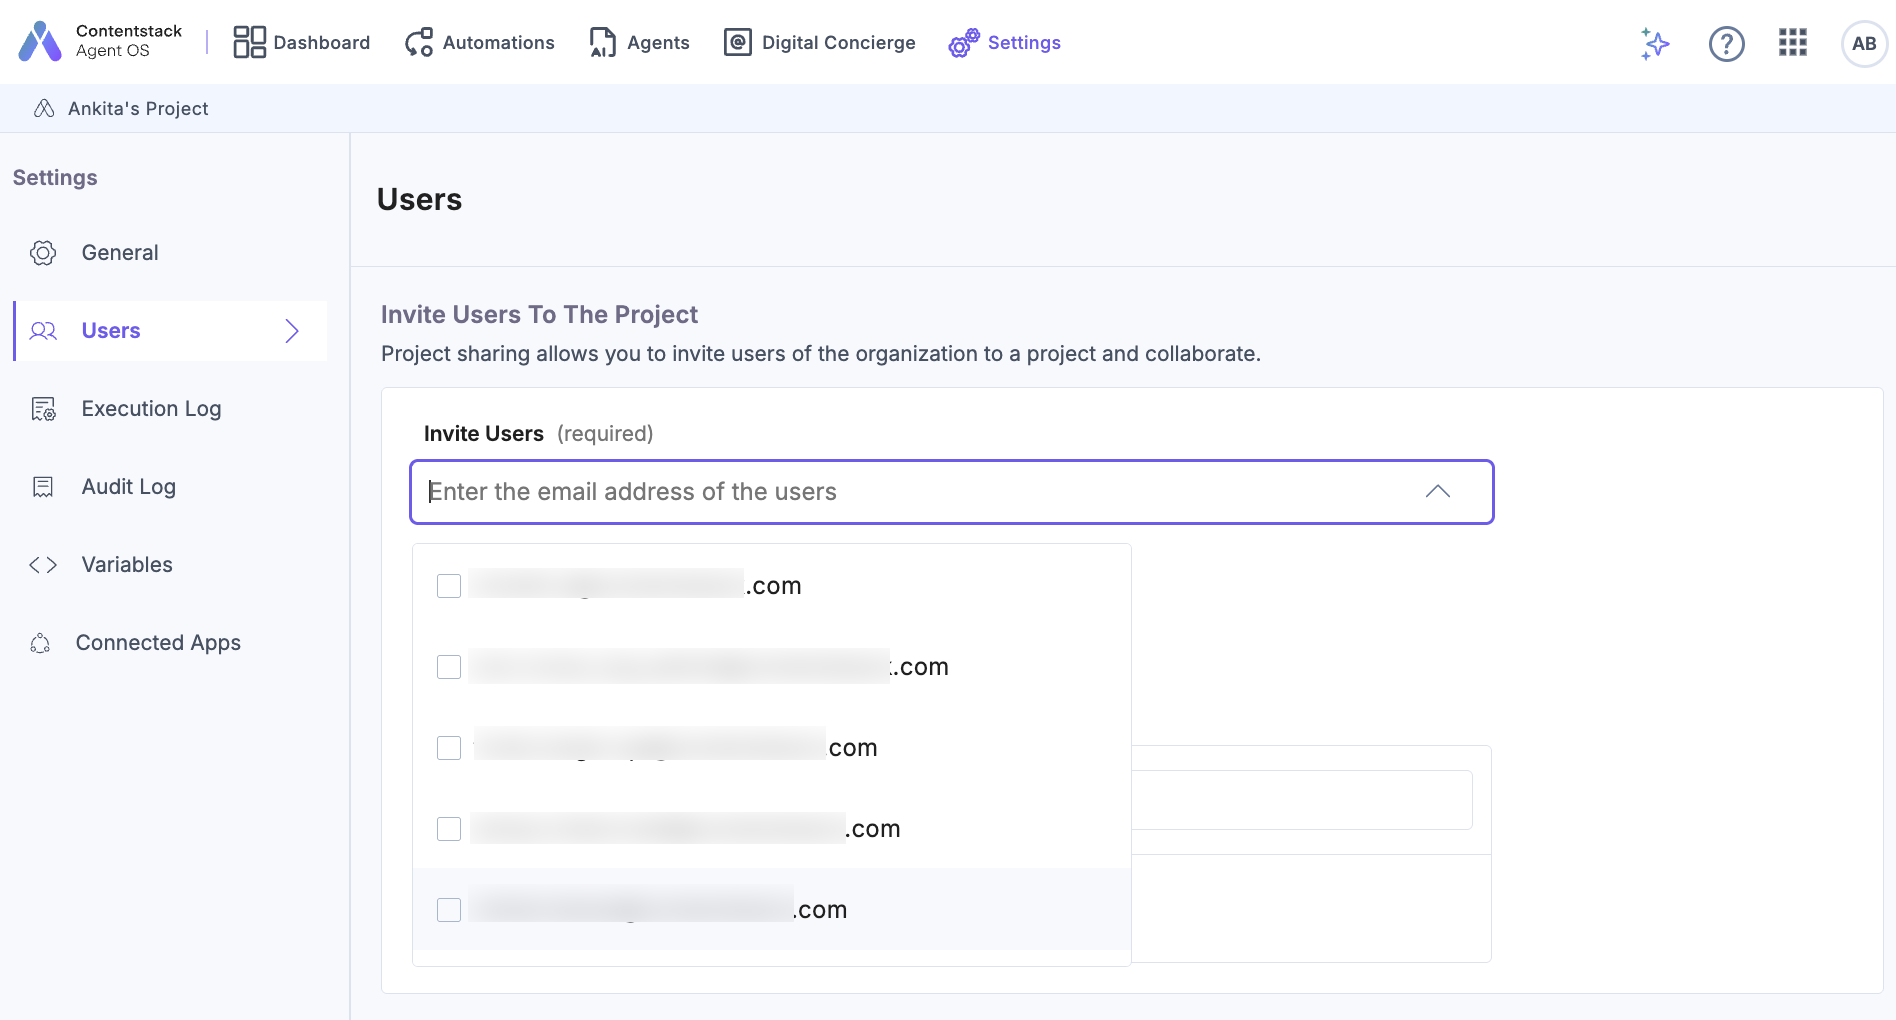Click the Contentstack Agent OS logo

click(x=40, y=42)
